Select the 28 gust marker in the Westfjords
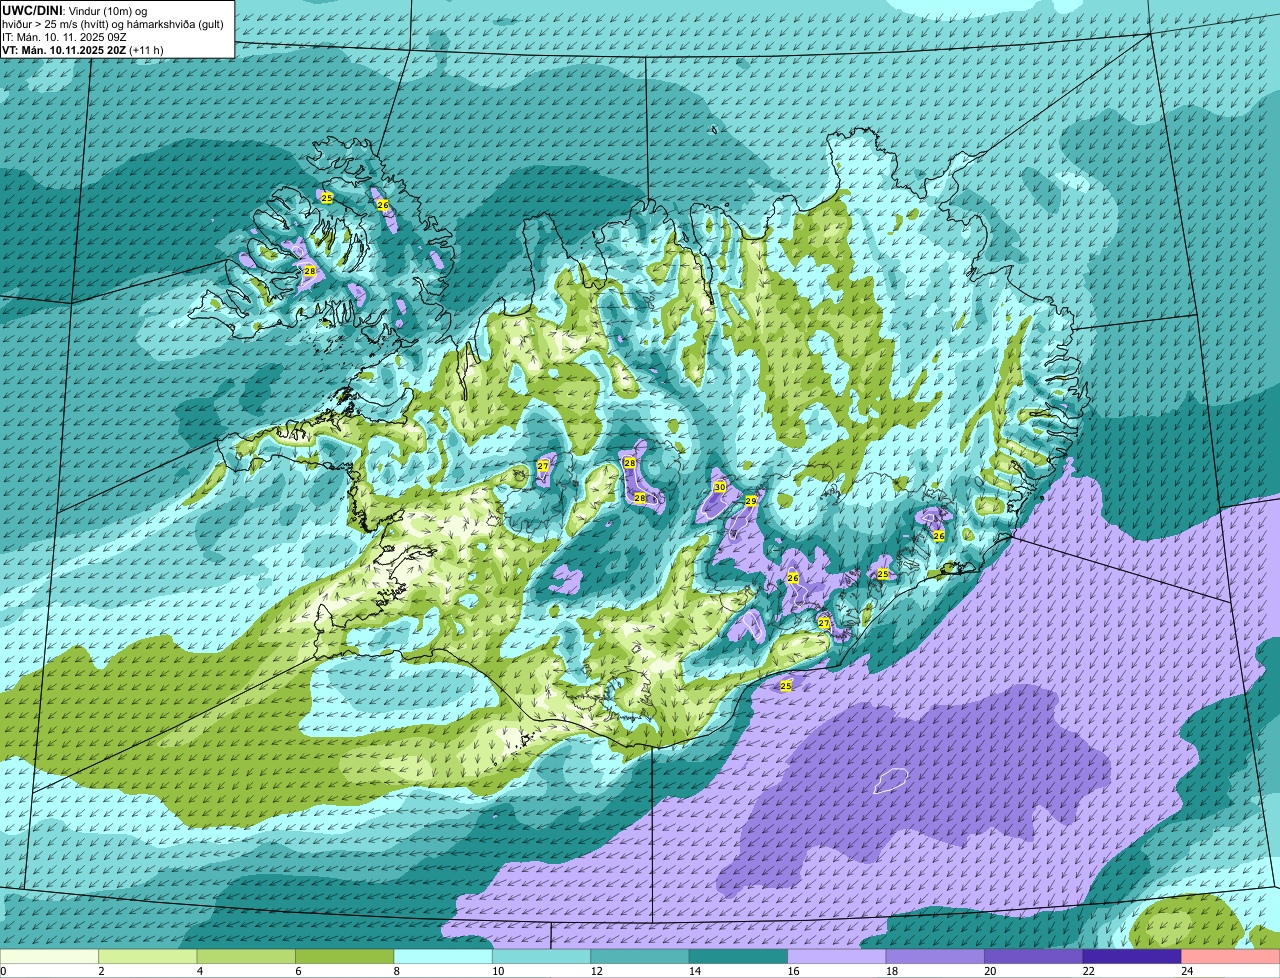The height and width of the screenshot is (978, 1280). click(310, 271)
